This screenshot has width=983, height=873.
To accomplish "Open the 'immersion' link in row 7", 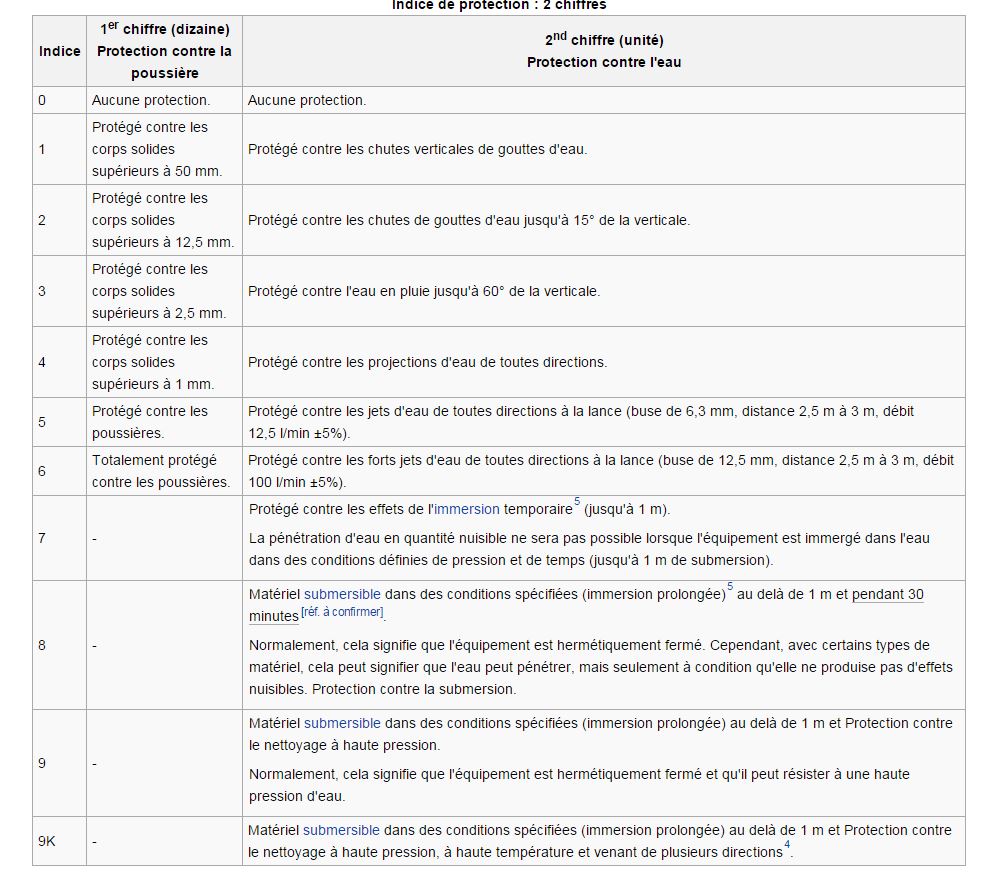I will click(x=466, y=509).
